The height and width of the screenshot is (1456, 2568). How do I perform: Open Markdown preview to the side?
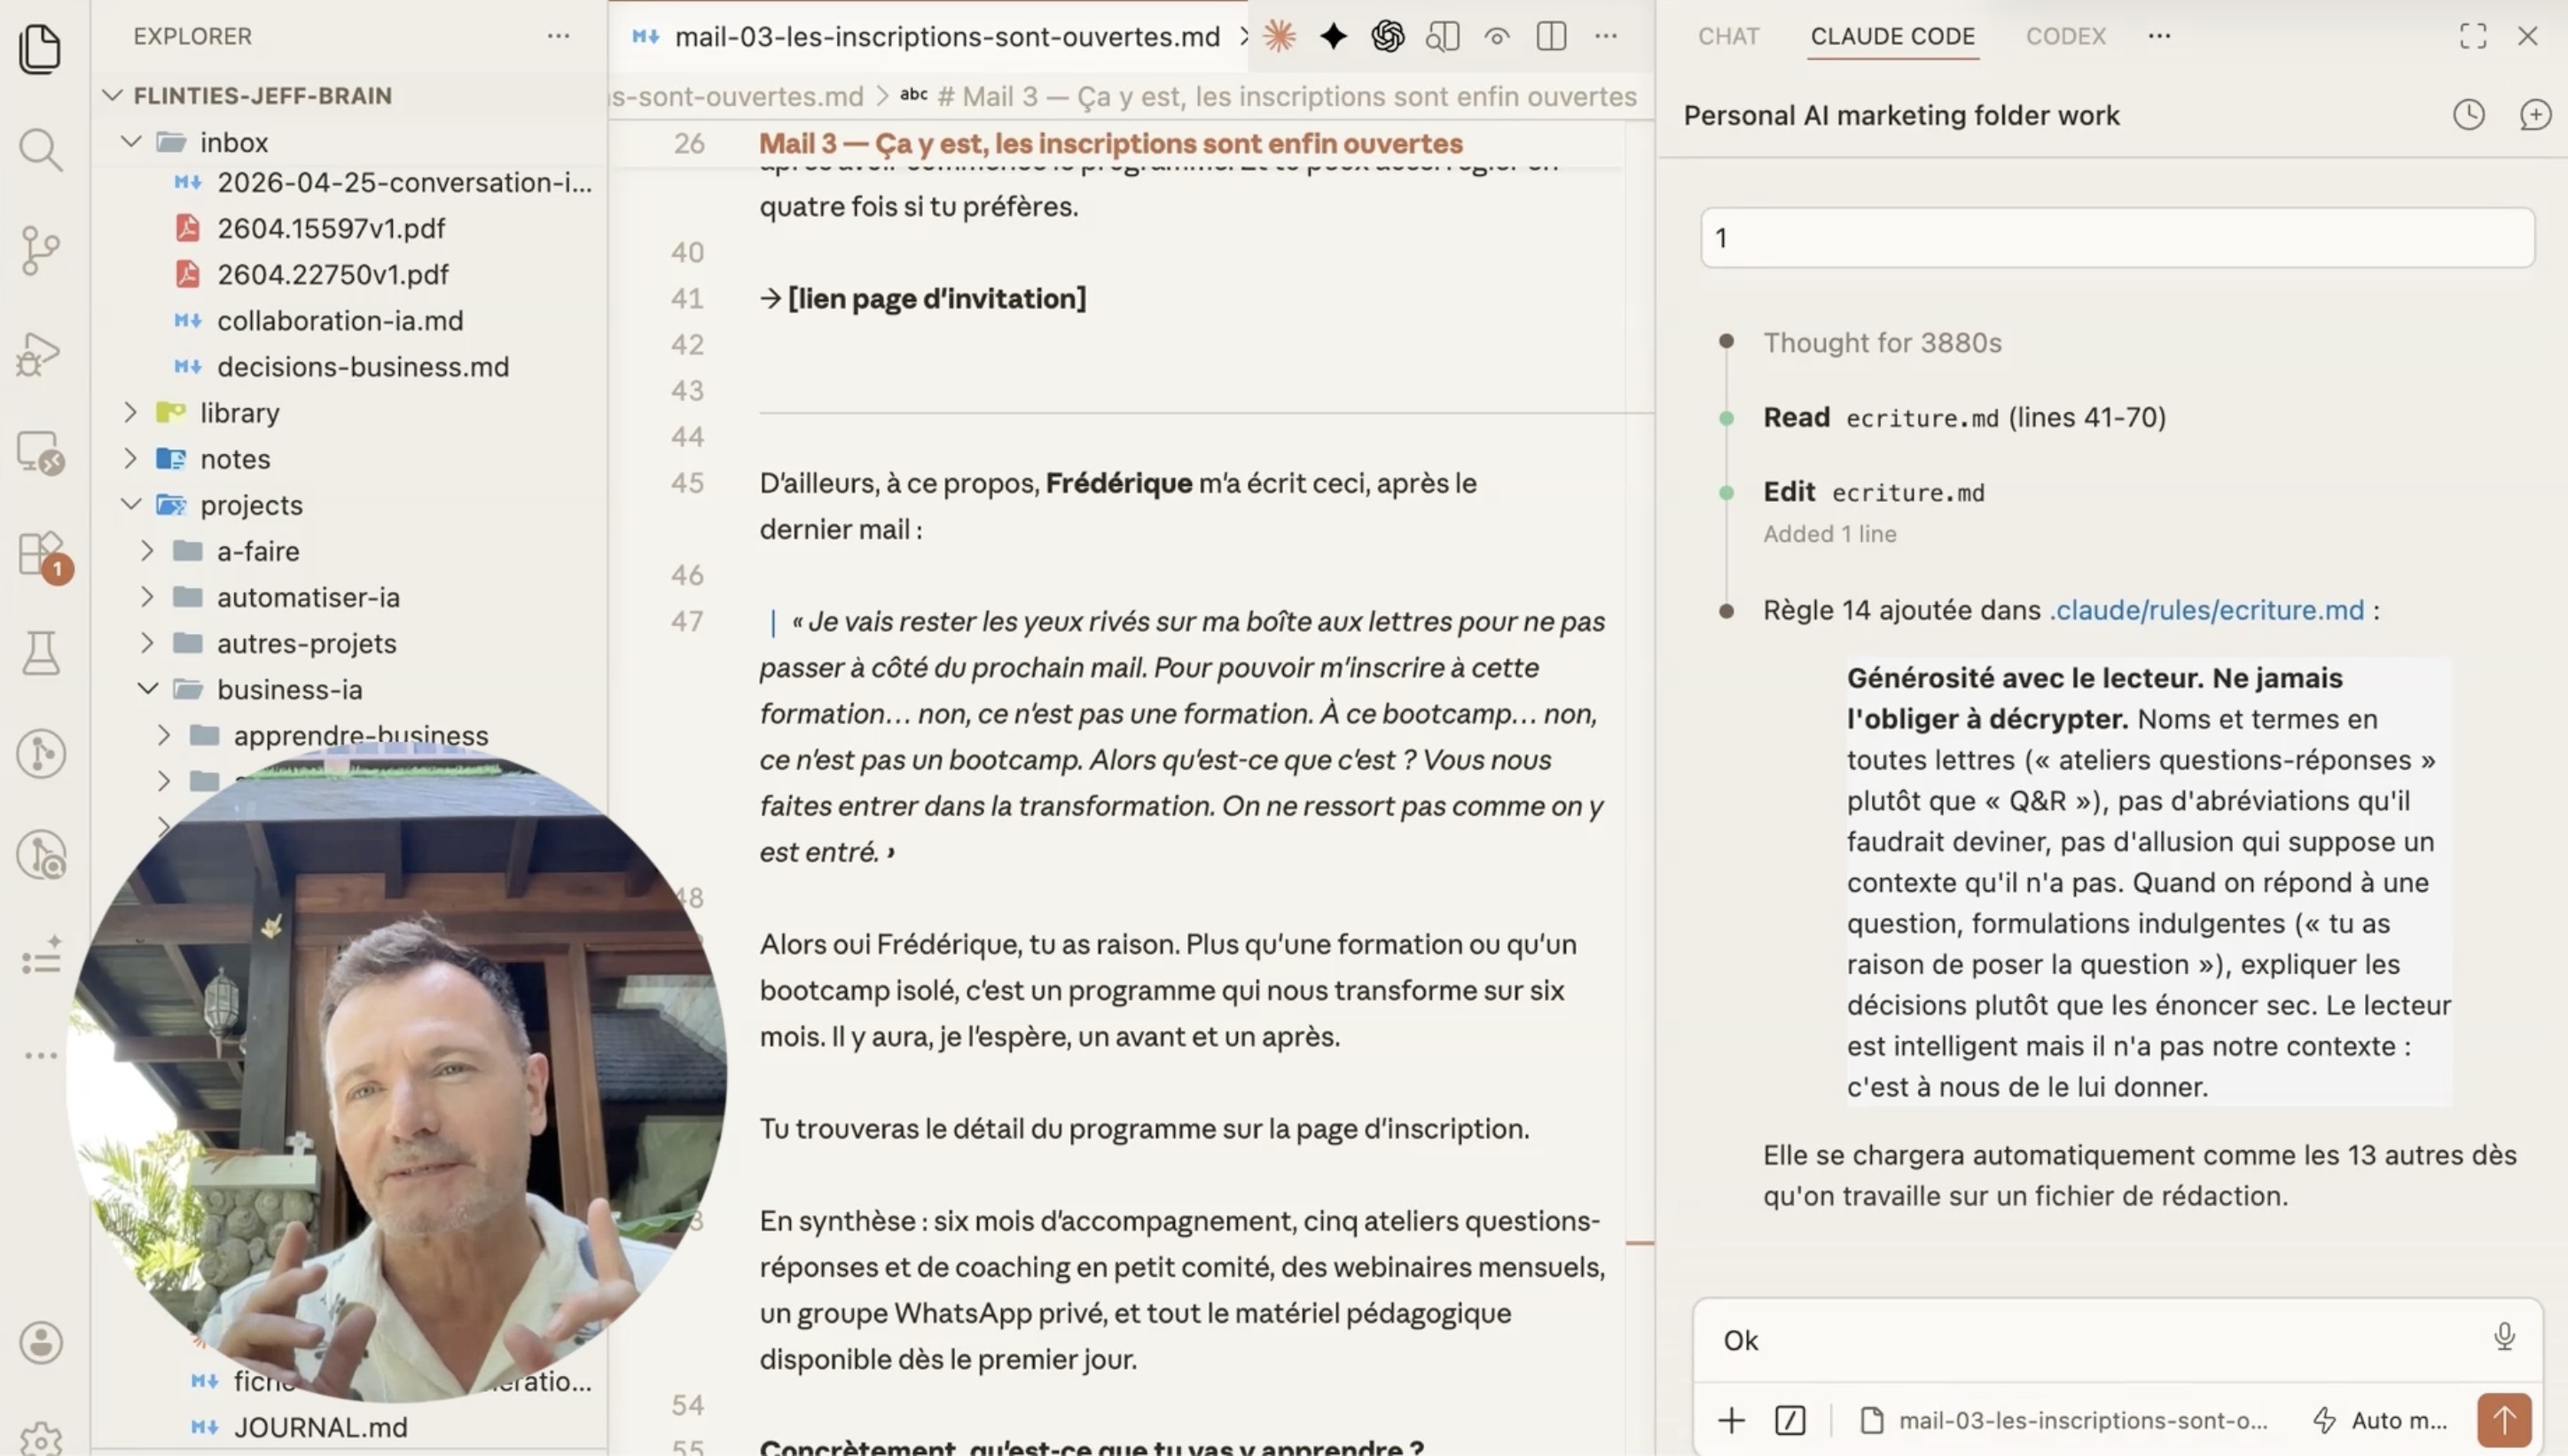click(x=1442, y=36)
